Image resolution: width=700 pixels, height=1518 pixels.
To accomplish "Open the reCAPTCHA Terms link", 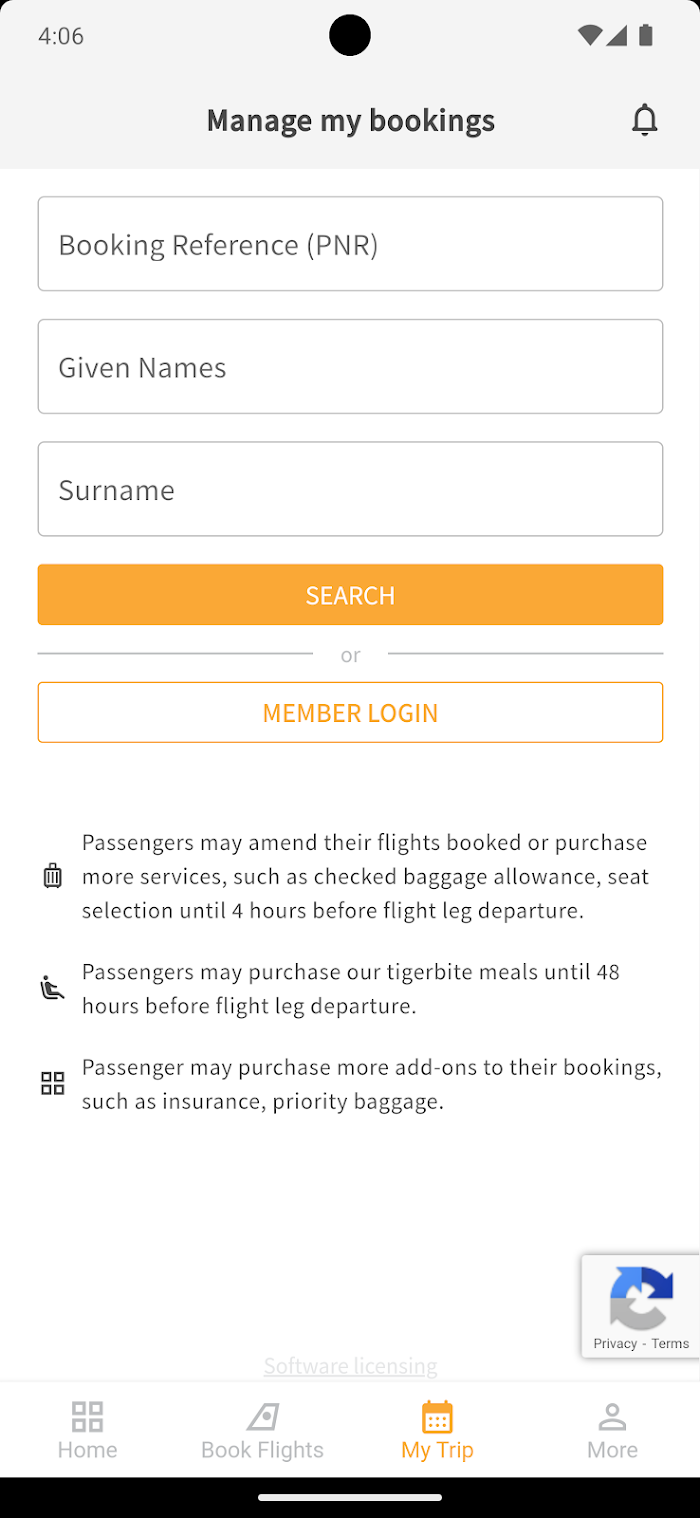I will tap(670, 1343).
